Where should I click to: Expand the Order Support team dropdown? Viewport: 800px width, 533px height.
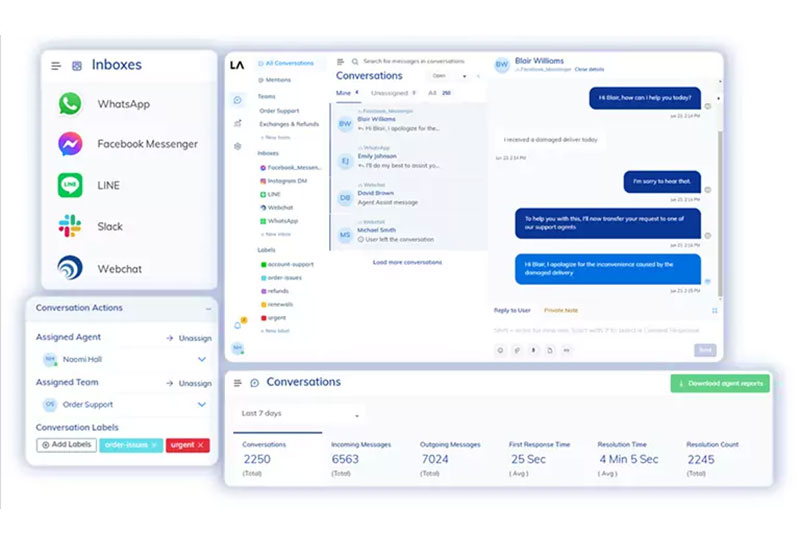(x=201, y=404)
